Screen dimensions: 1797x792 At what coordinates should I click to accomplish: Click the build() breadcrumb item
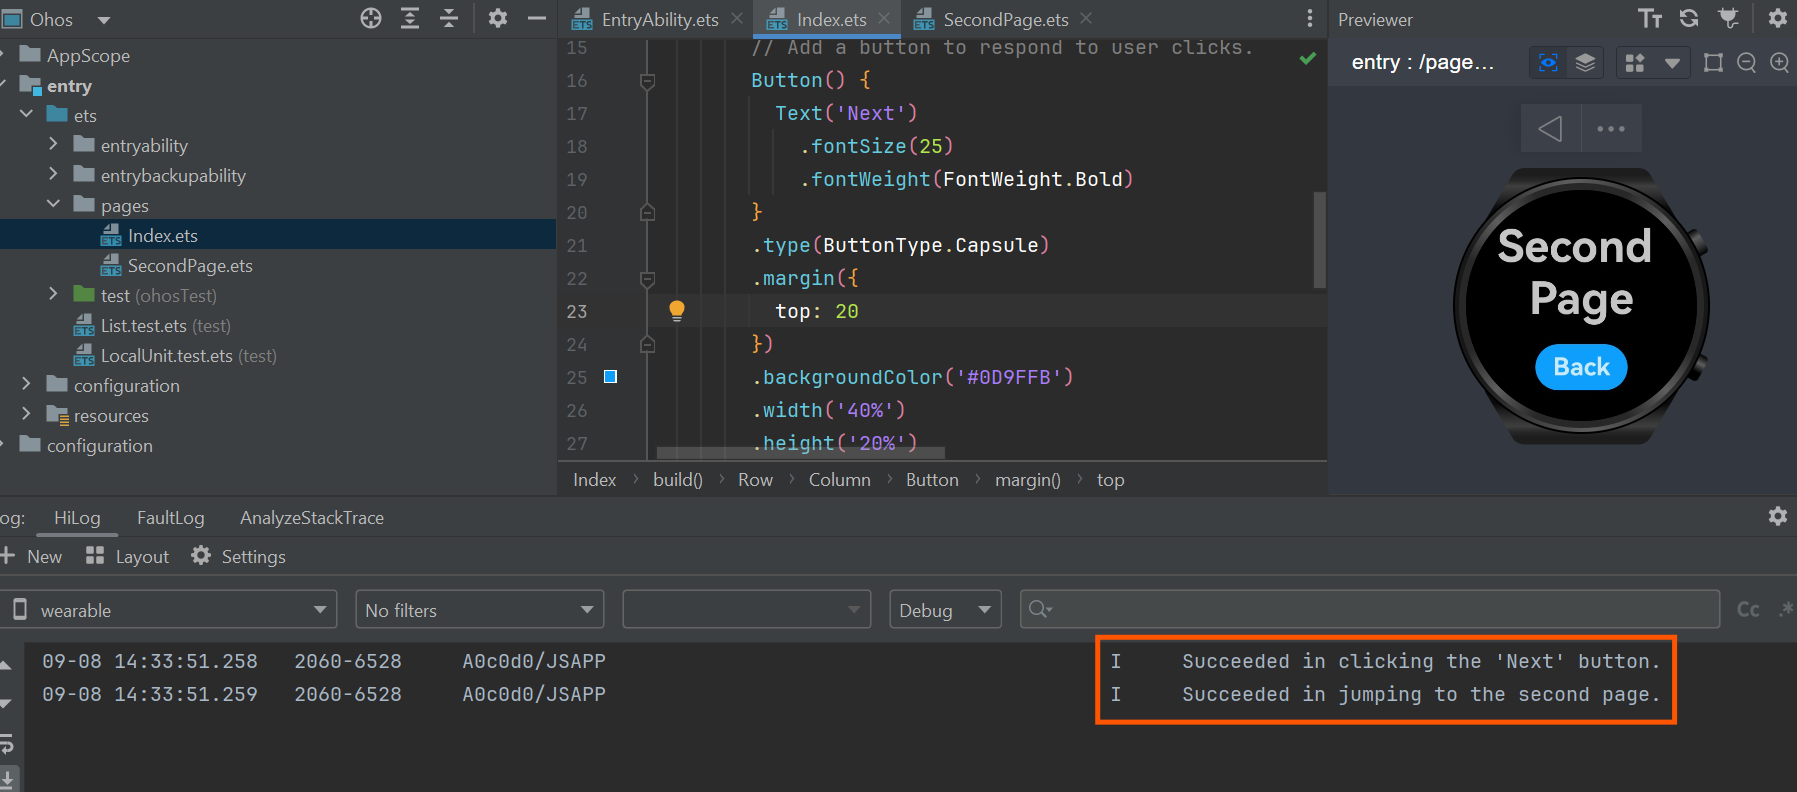pos(678,480)
